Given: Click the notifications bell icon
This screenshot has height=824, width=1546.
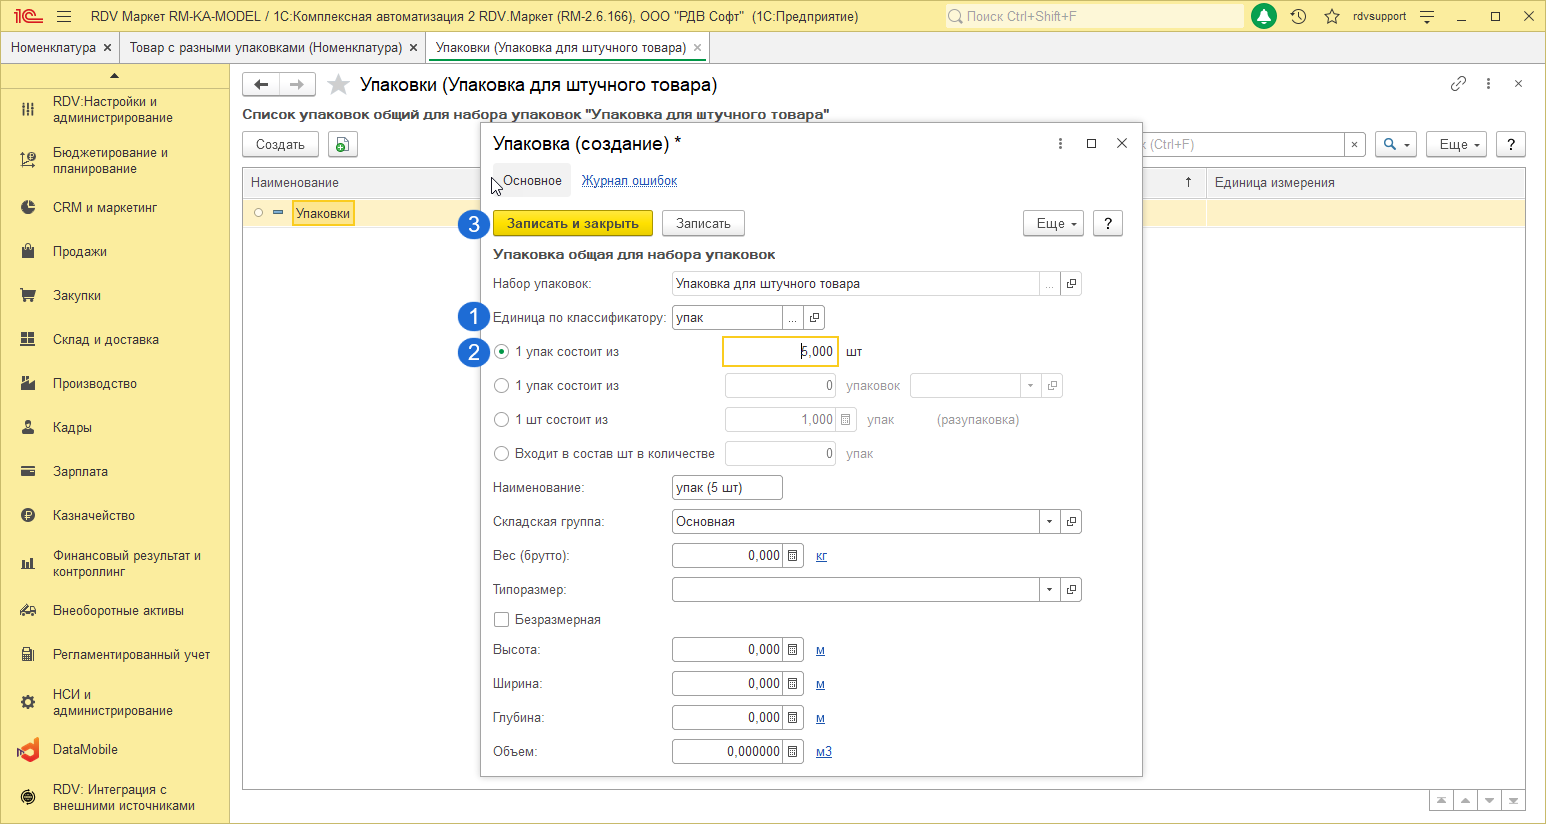Looking at the screenshot, I should click(1264, 17).
